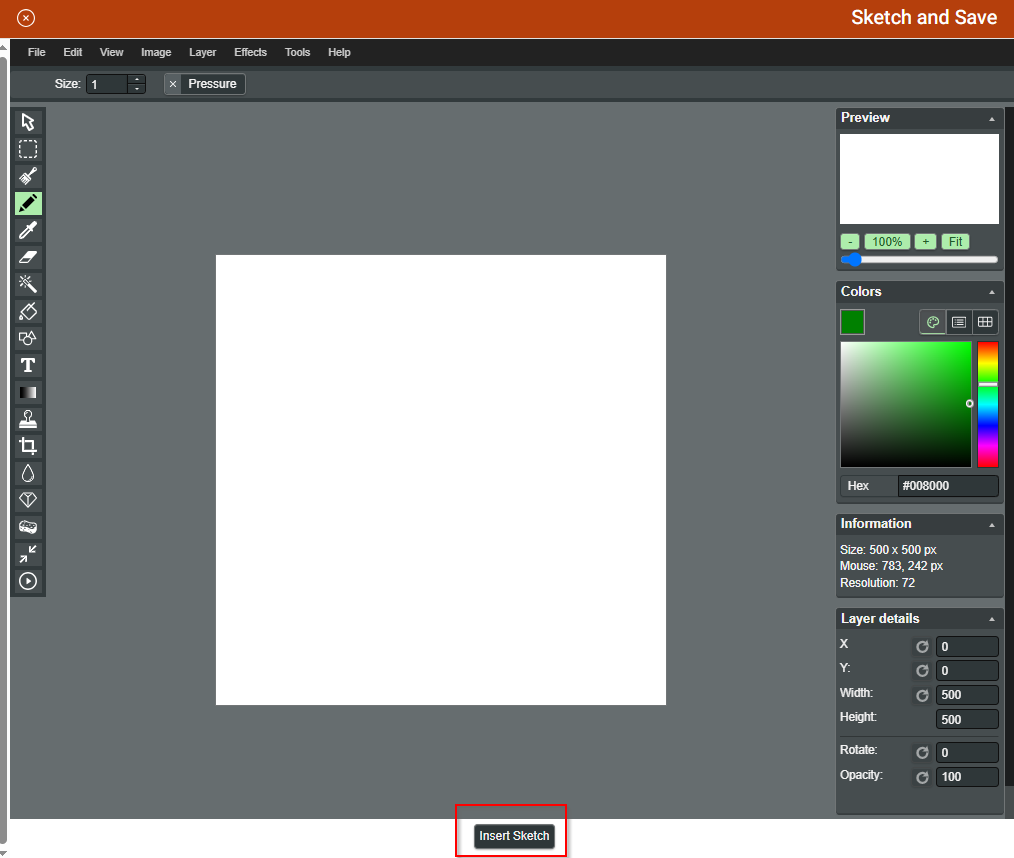Switch colors panel to swatches grid view
Image resolution: width=1014 pixels, height=858 pixels.
tap(985, 322)
